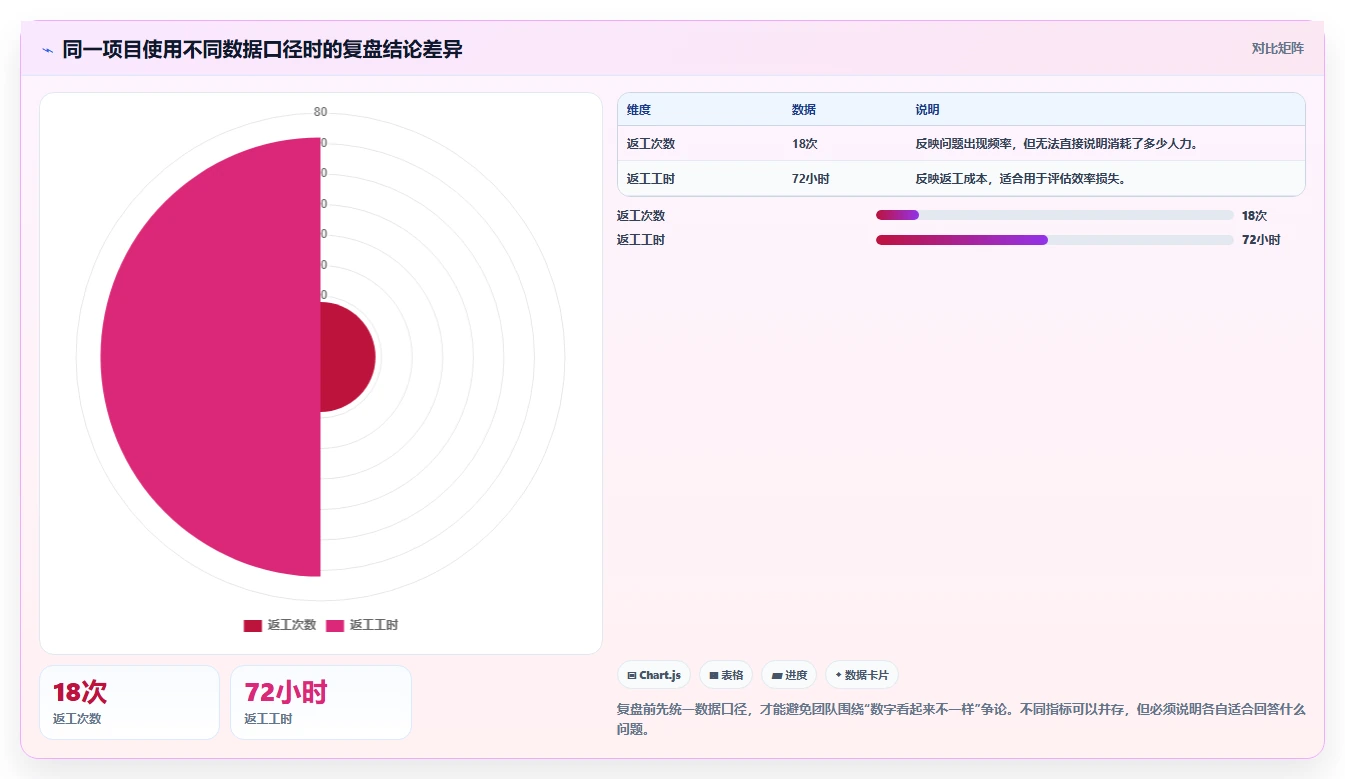1345x779 pixels.
Task: Click the icon on the 数据卡片 tag
Action: (x=838, y=675)
